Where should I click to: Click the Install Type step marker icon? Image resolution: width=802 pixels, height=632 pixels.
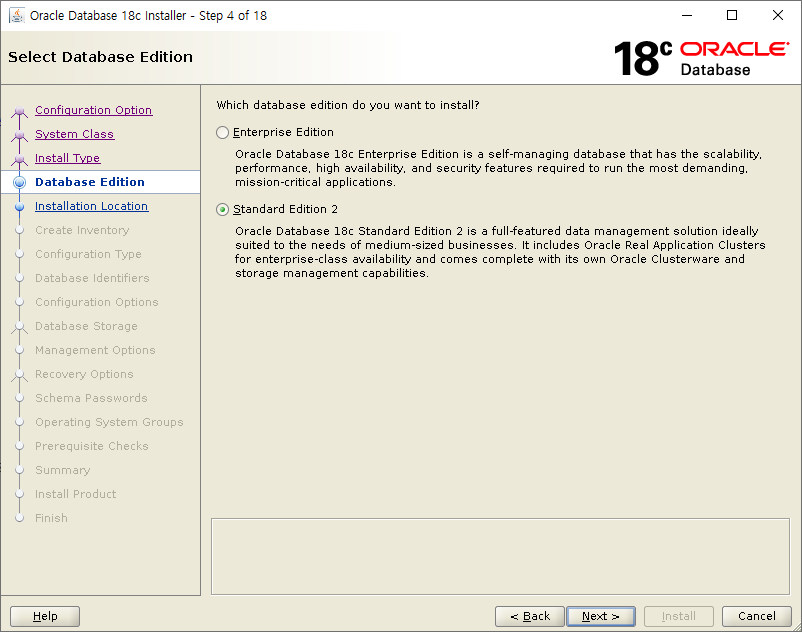(19, 159)
